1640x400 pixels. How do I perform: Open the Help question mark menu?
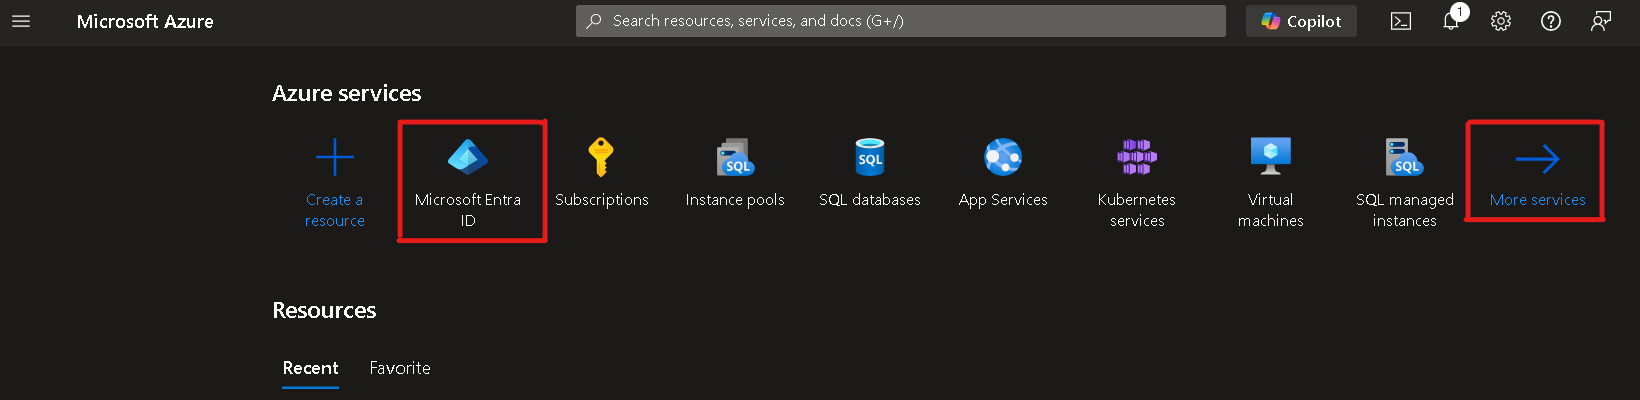point(1551,21)
